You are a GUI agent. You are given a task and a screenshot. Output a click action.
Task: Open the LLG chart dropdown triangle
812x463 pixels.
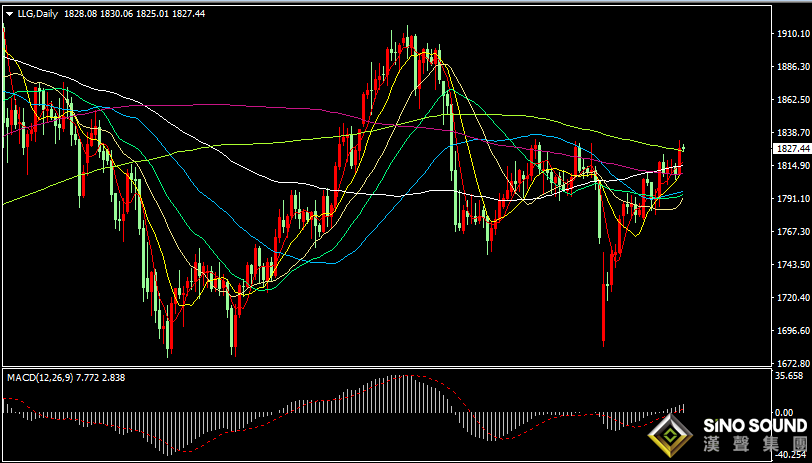point(9,15)
